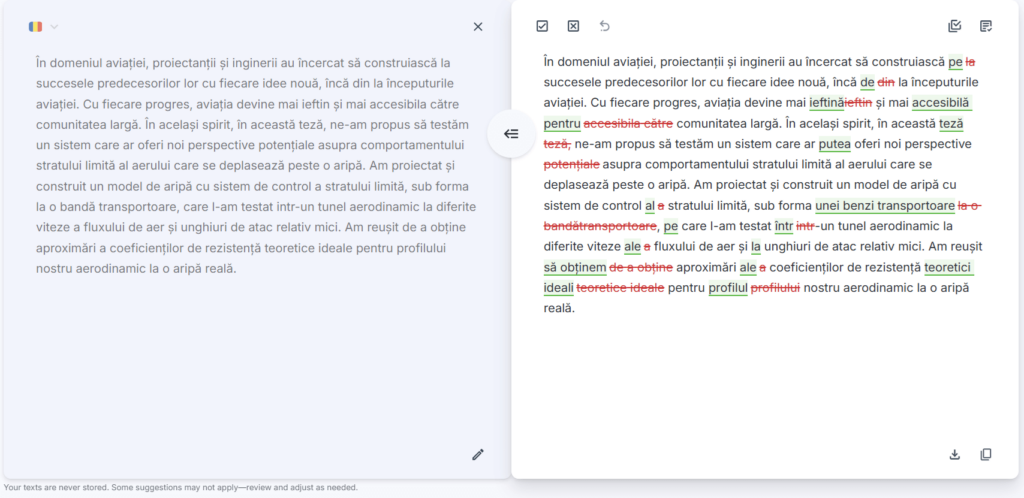Reject all suggestions with the X-box icon
Image resolution: width=1024 pixels, height=498 pixels.
click(573, 26)
